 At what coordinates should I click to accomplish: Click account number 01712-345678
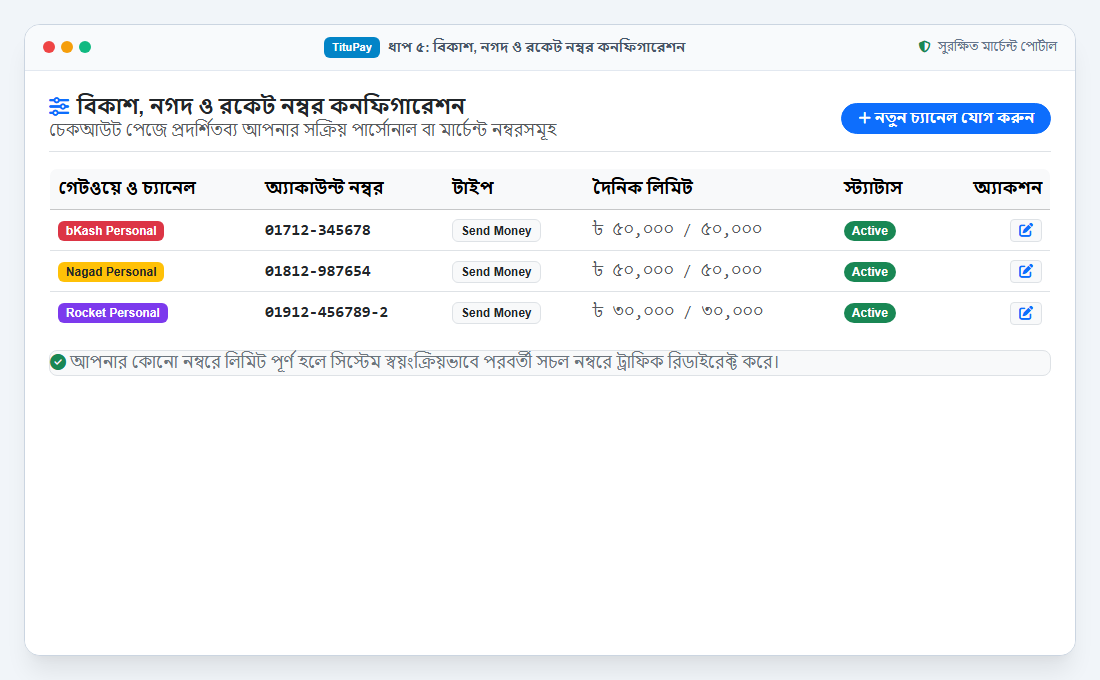pos(318,230)
